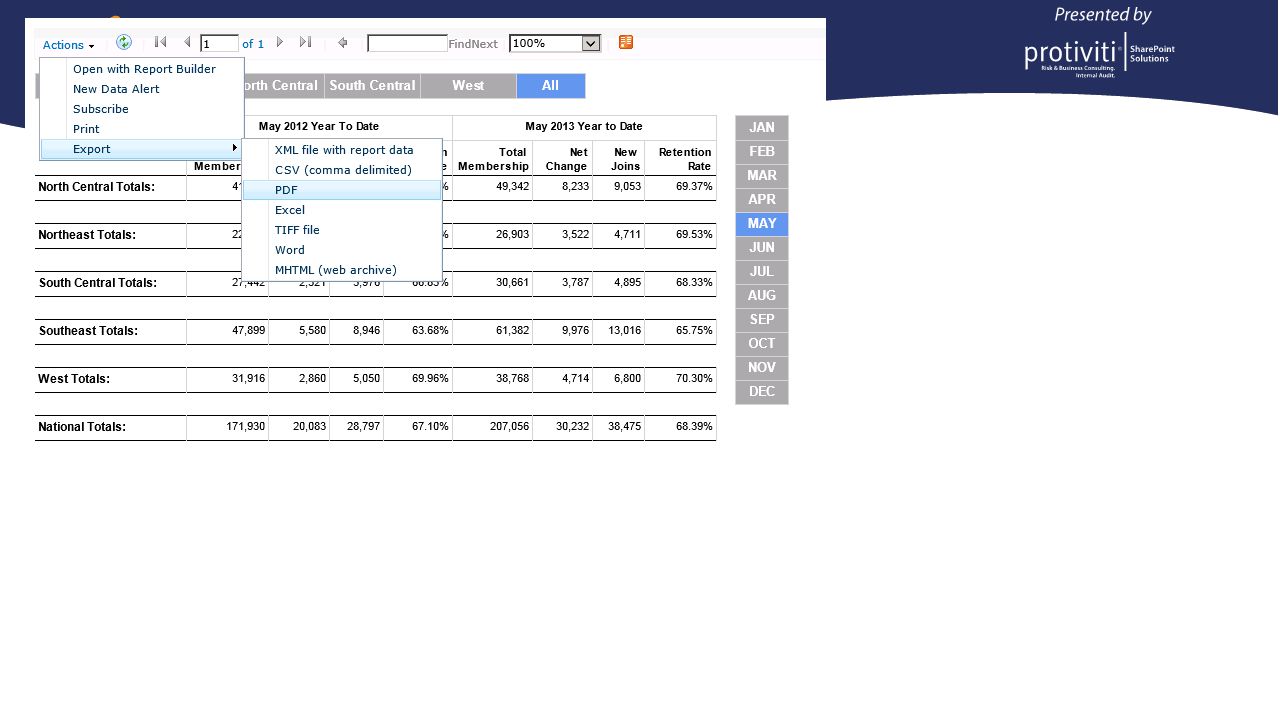Export report as PDF
This screenshot has height=720, width=1280.
coord(342,190)
